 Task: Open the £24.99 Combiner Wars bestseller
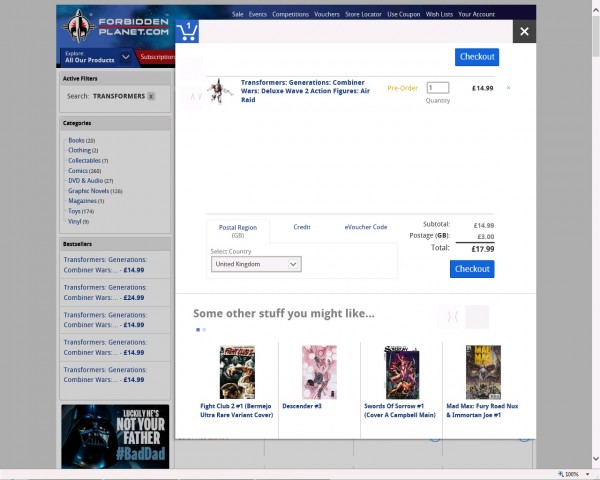pyautogui.click(x=105, y=292)
